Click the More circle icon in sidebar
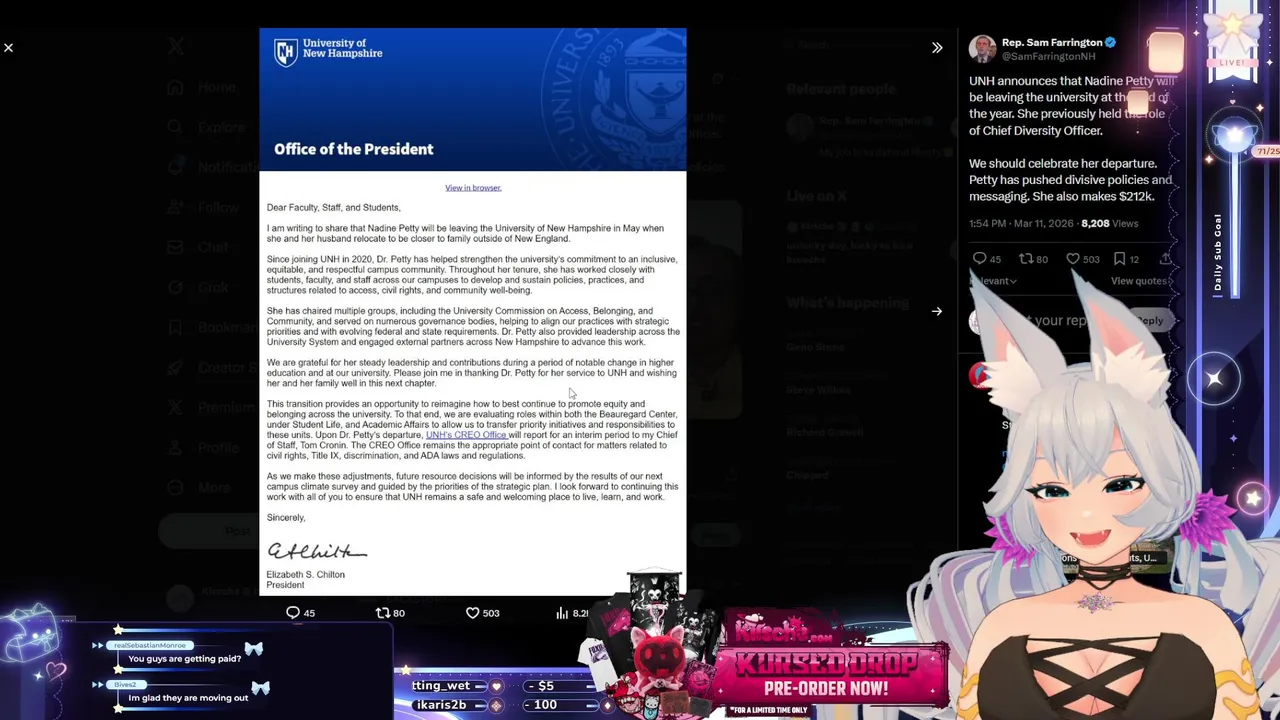 tap(176, 488)
